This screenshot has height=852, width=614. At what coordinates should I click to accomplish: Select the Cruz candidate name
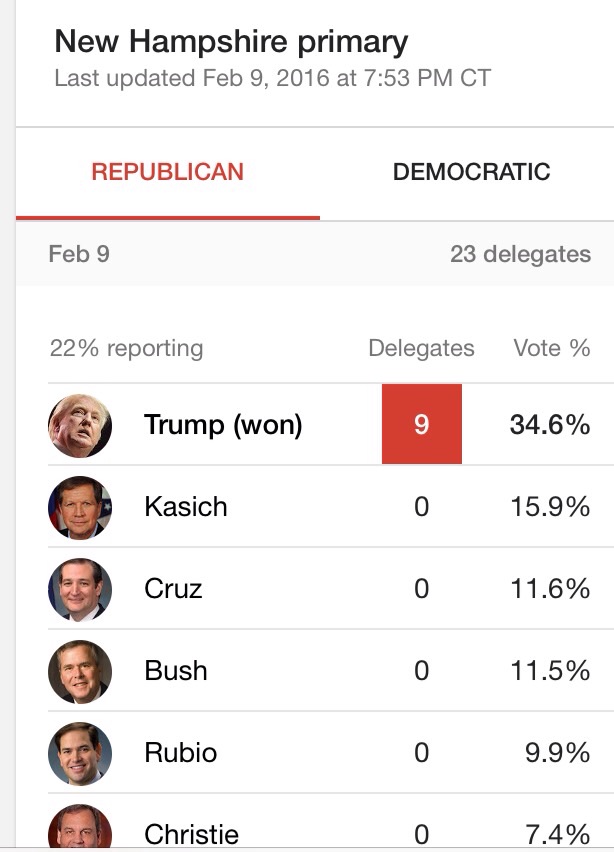click(173, 589)
